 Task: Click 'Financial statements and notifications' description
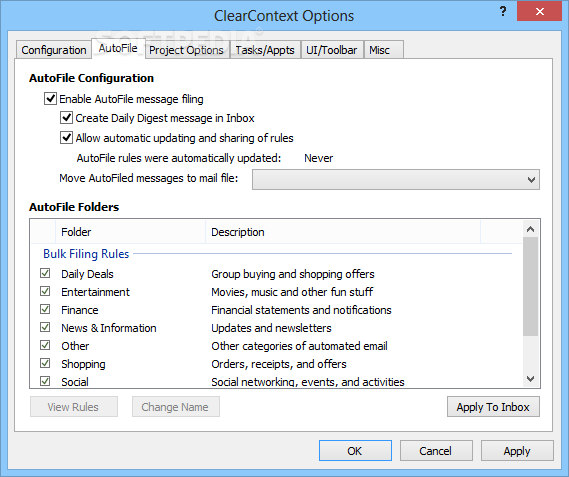[301, 310]
